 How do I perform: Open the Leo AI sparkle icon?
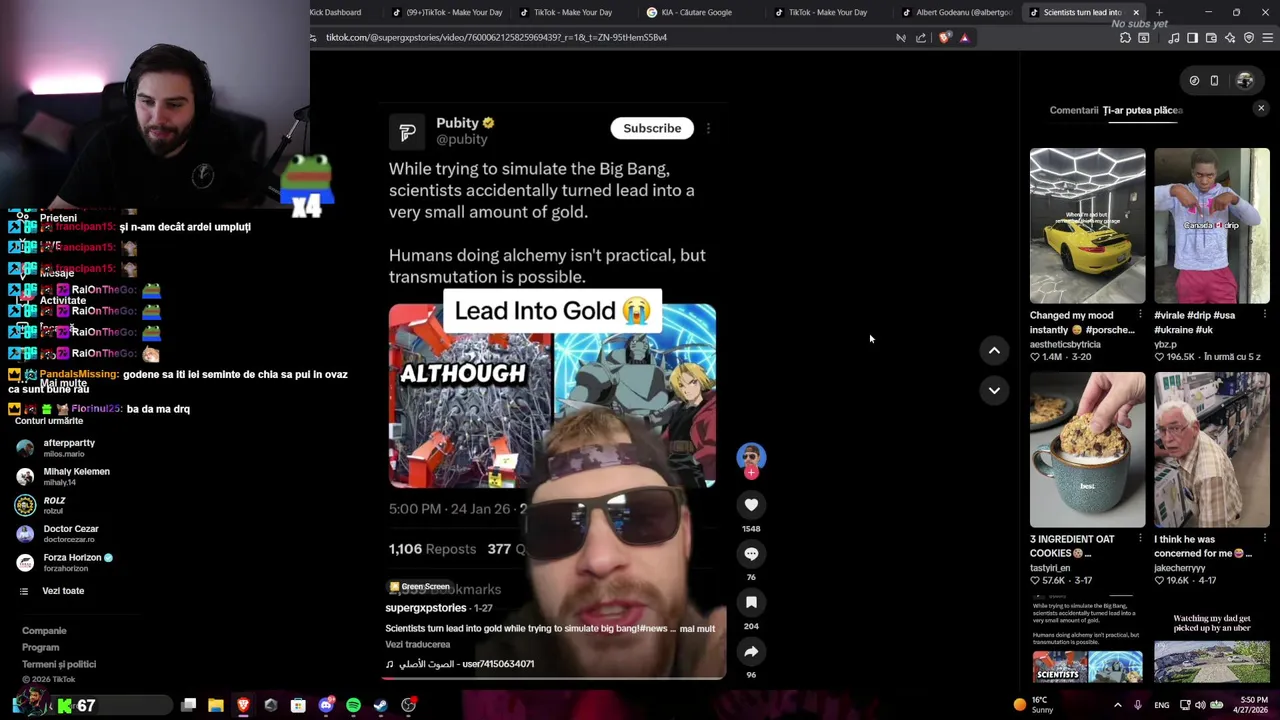pos(1230,38)
